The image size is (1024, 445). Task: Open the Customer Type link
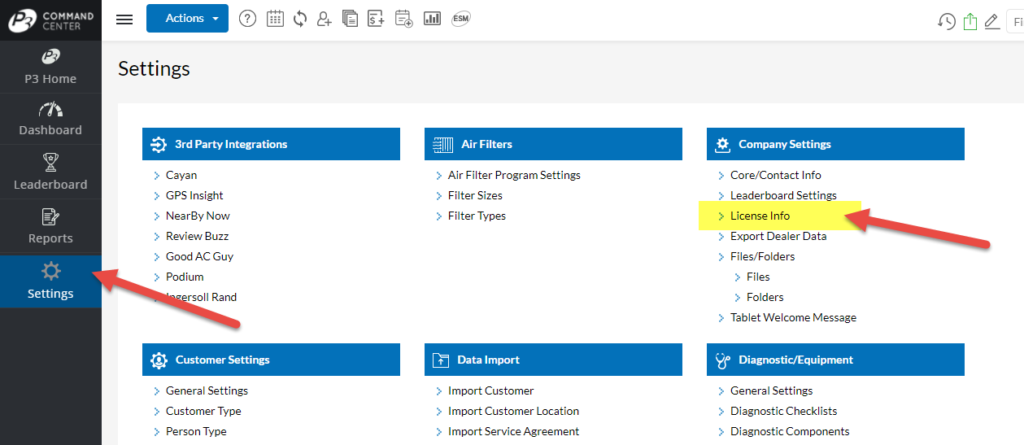203,411
